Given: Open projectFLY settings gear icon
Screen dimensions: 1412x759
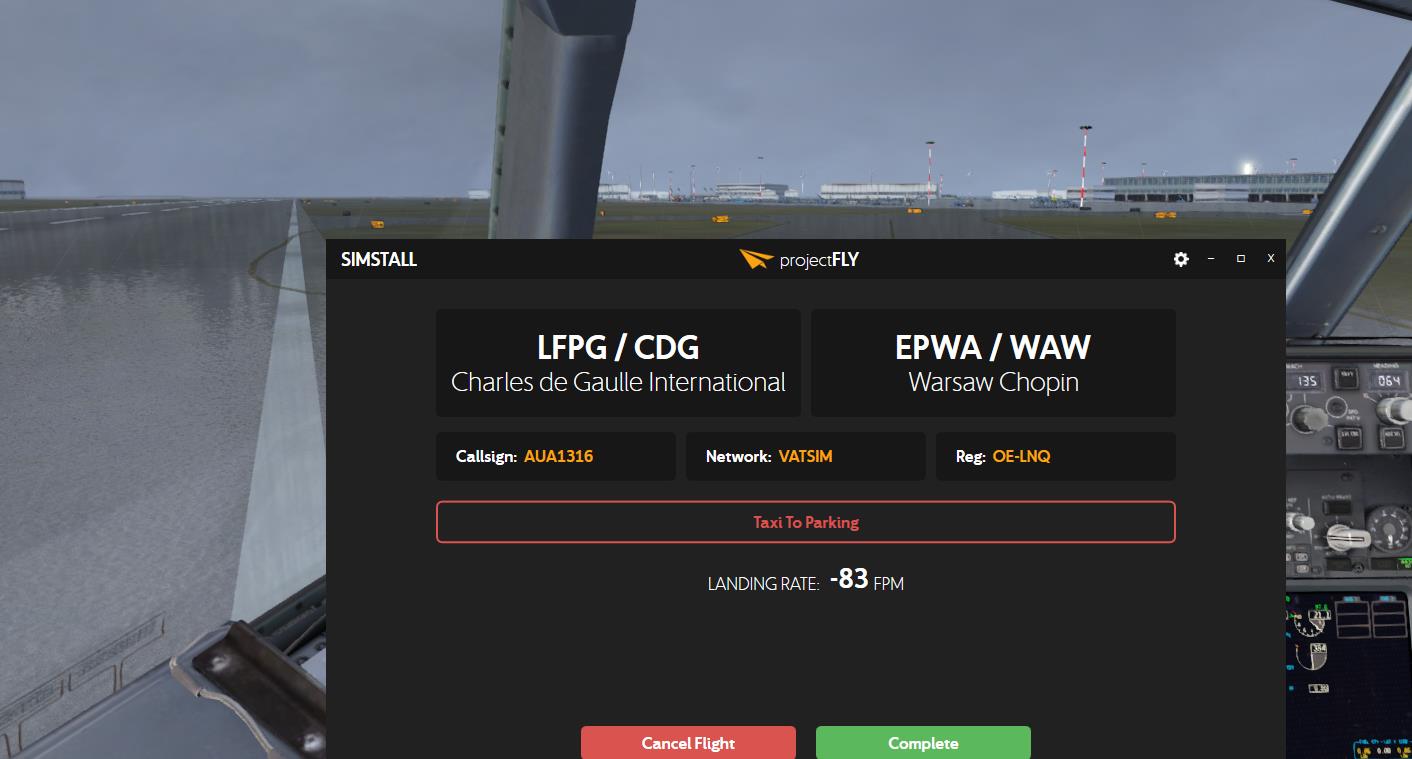Looking at the screenshot, I should click(x=1181, y=259).
